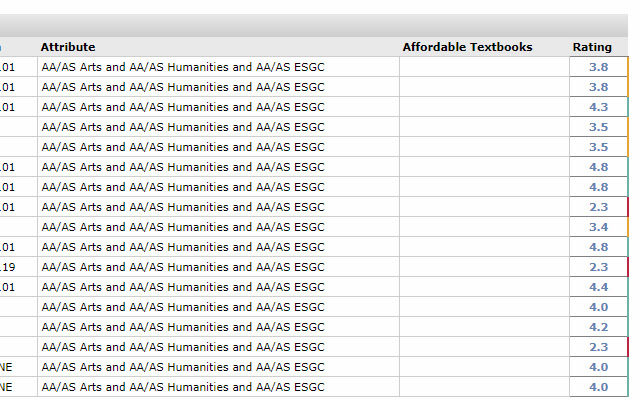Viewport: 640px width, 400px height.
Task: Click the cell ending in 19 in the leftmost column
Action: tap(10, 267)
